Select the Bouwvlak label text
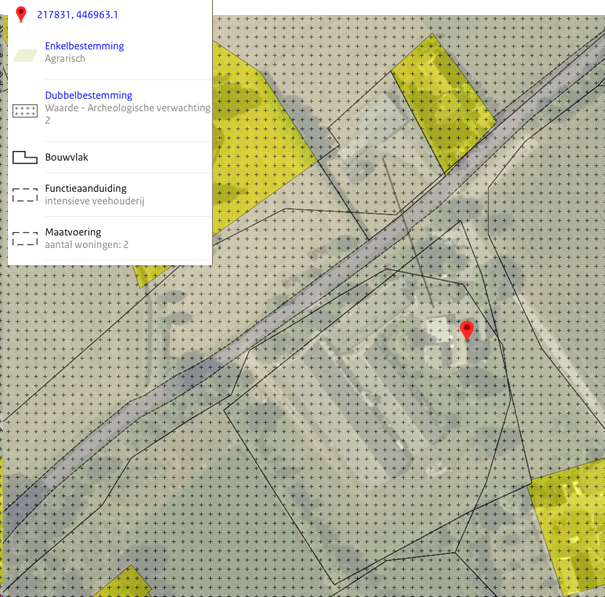 pyautogui.click(x=66, y=157)
